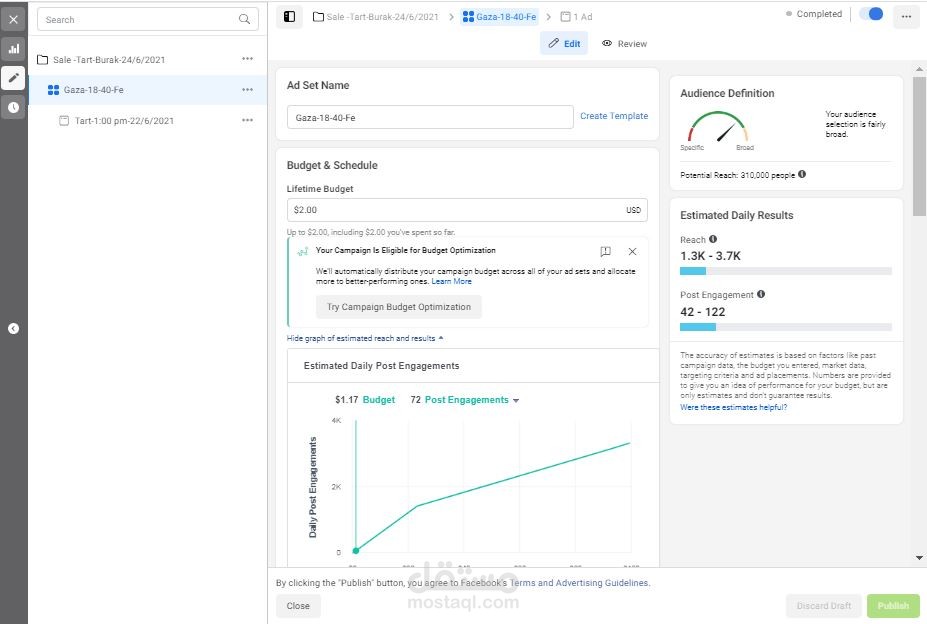Open the charts view icon in sidebar
927x624 pixels.
click(13, 48)
